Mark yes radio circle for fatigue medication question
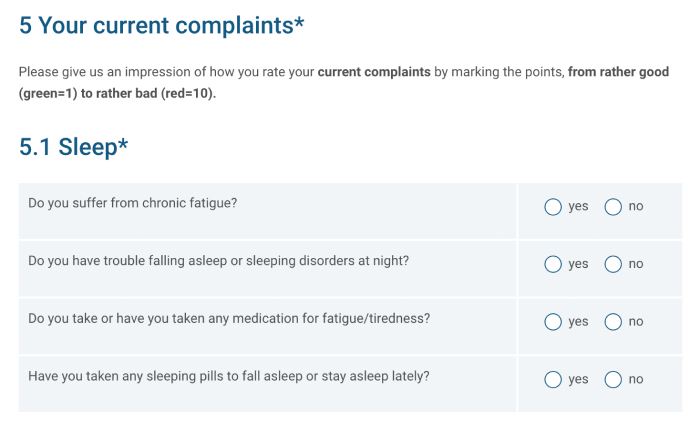700x443 pixels. click(x=553, y=322)
